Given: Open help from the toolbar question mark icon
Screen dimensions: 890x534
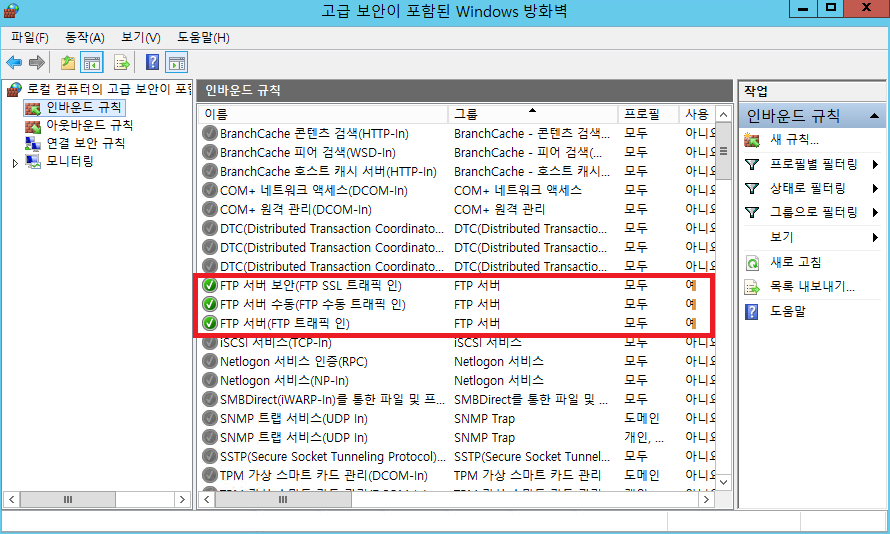Looking at the screenshot, I should coord(152,62).
